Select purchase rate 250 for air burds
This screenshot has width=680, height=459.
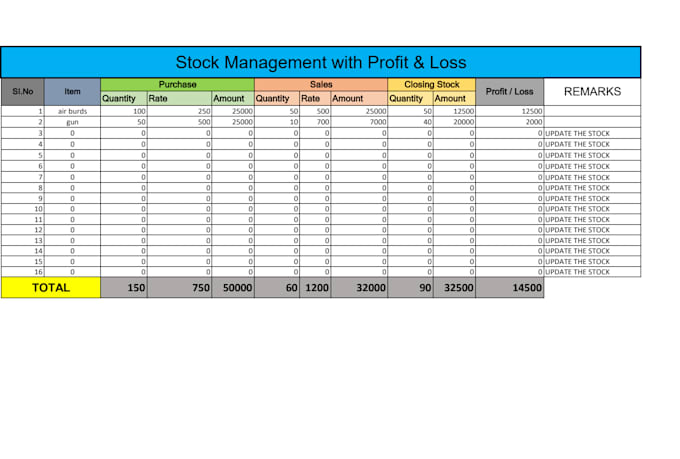tap(179, 111)
